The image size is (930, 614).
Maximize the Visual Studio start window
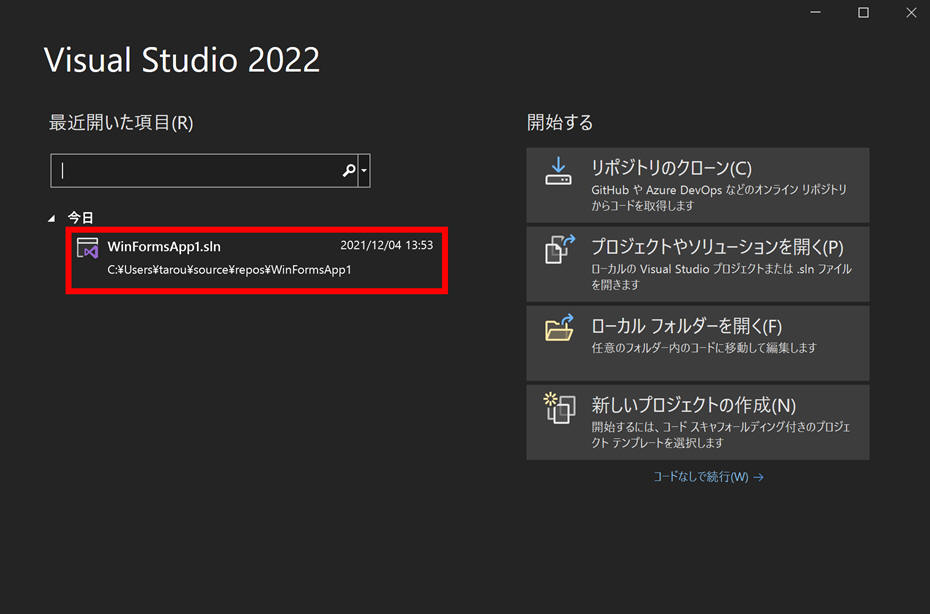click(x=864, y=12)
